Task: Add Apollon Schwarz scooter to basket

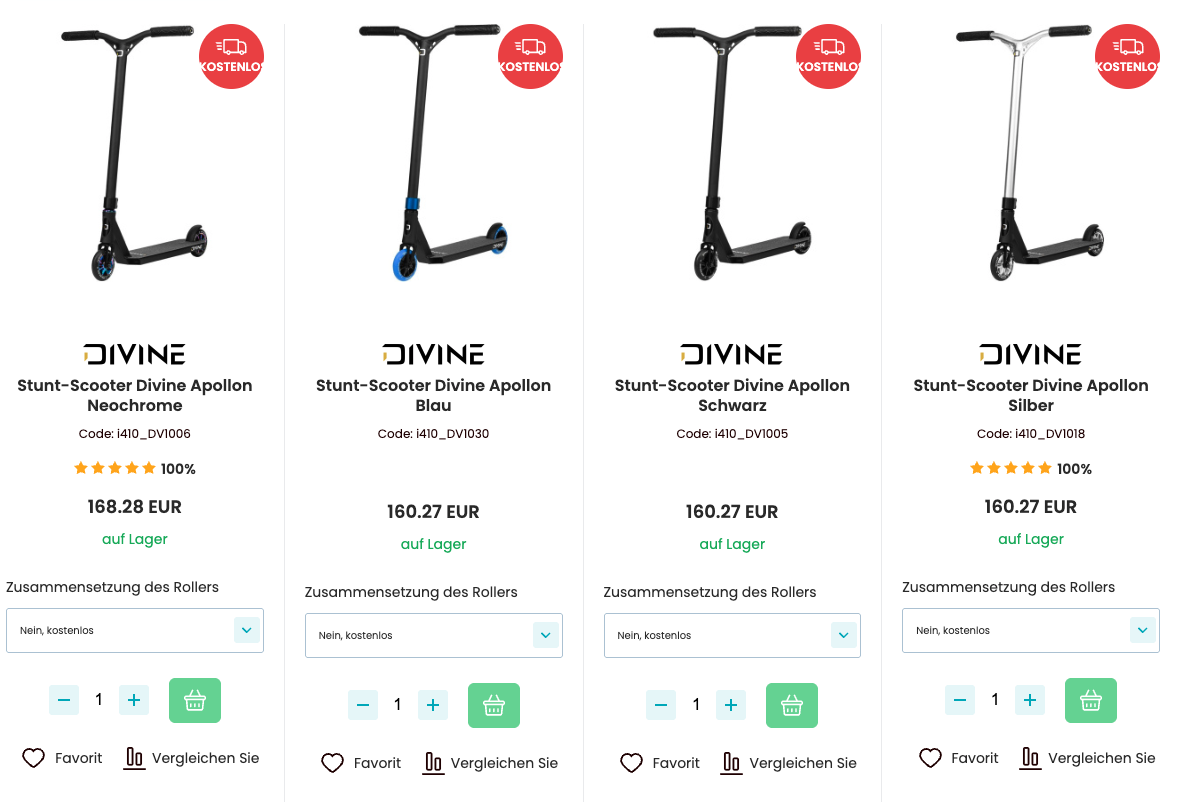Action: tap(792, 706)
